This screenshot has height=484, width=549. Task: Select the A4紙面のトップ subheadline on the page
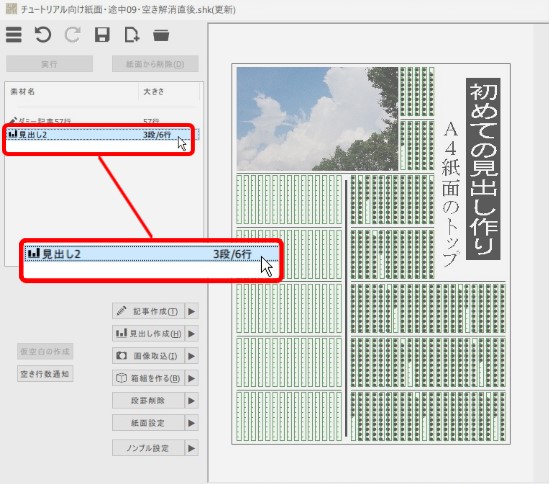click(x=451, y=195)
